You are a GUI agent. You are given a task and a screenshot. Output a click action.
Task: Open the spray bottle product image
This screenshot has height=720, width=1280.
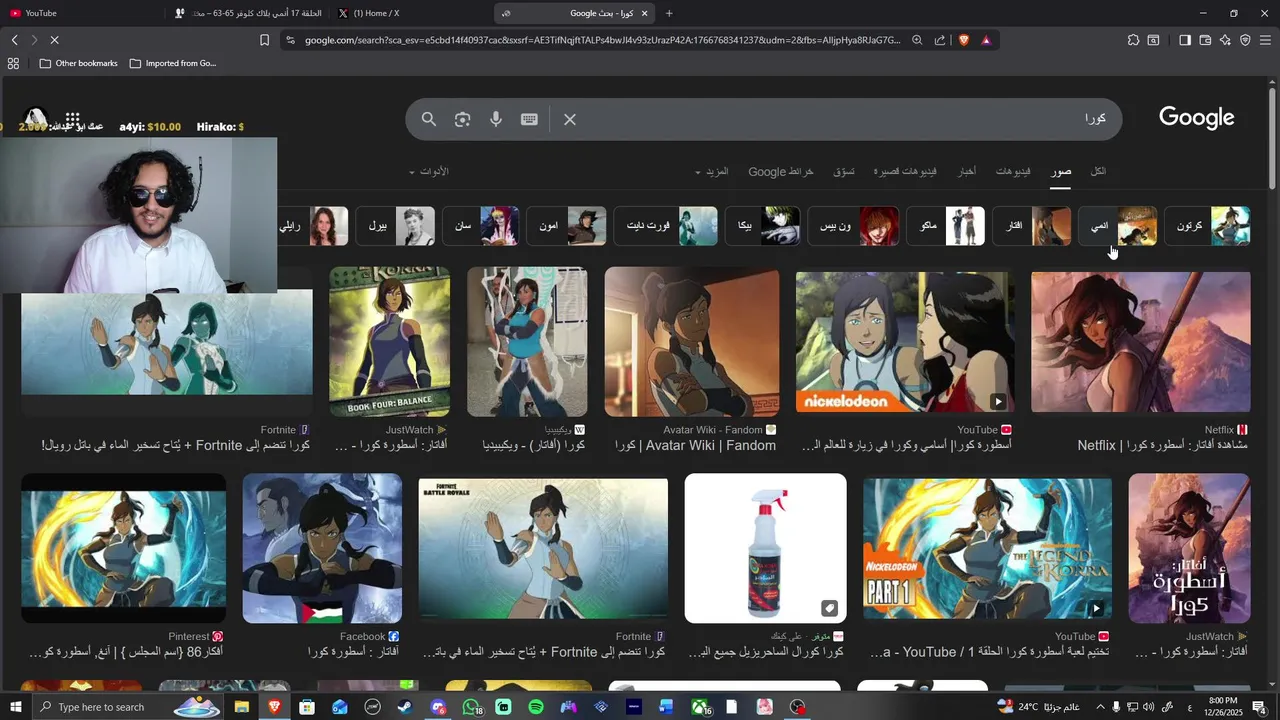766,548
